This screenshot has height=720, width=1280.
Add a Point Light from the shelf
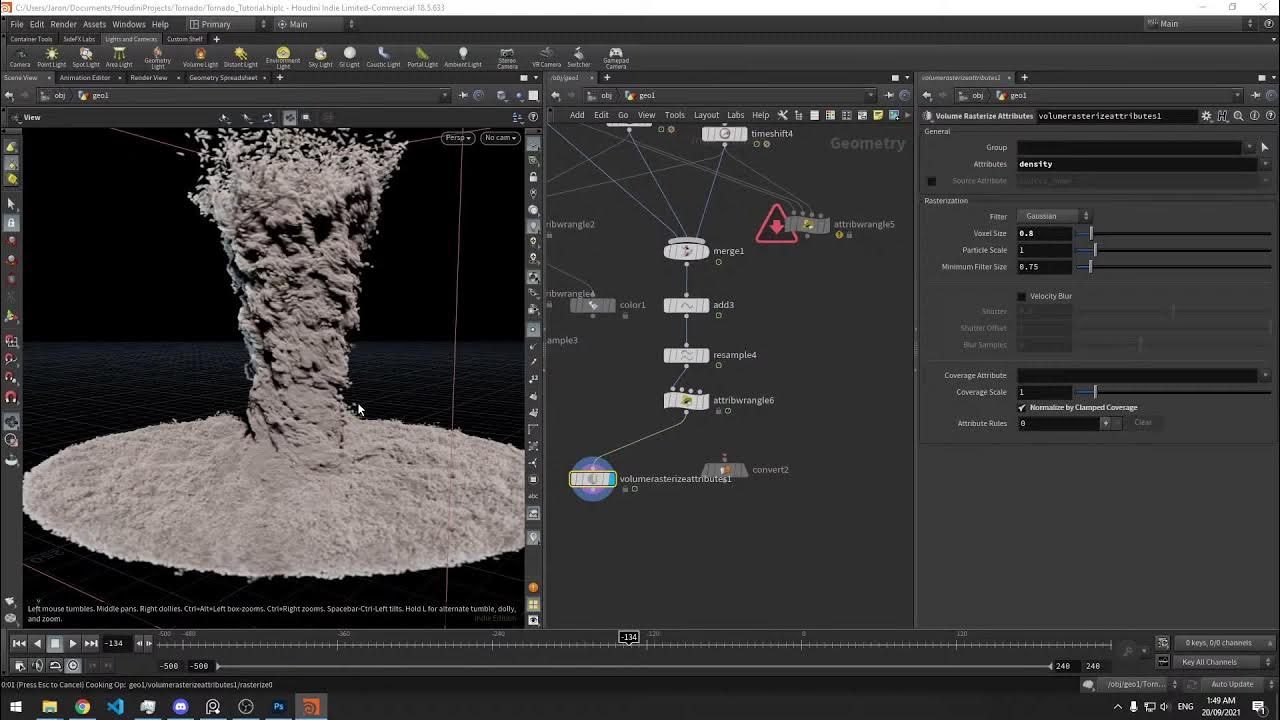pos(51,56)
